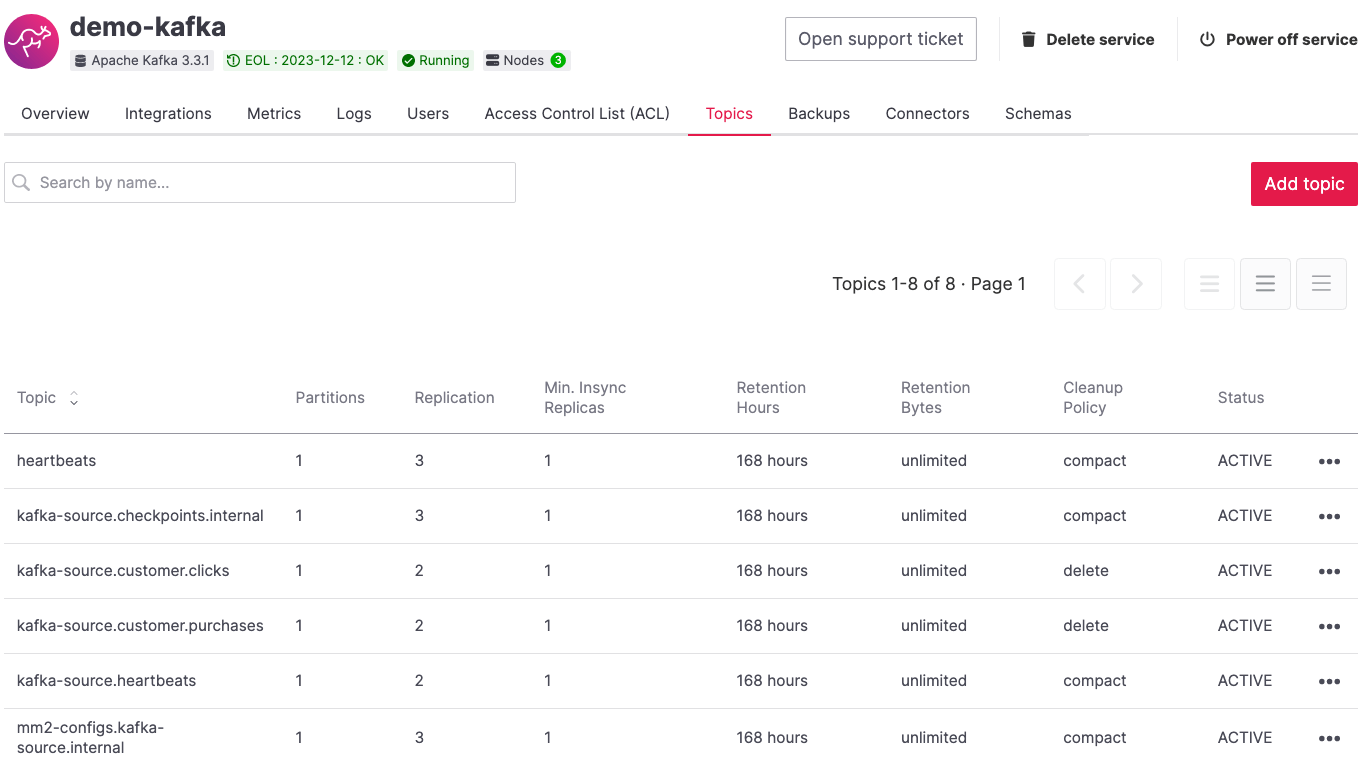The image size is (1364, 760).
Task: Open a support ticket
Action: 880,39
